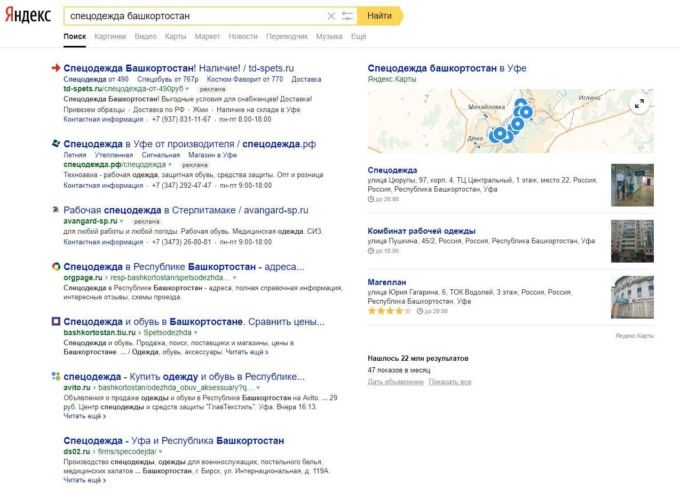Screen dimensions: 680x492
Task: Click the td-spets.ru favicon
Action: (56, 68)
